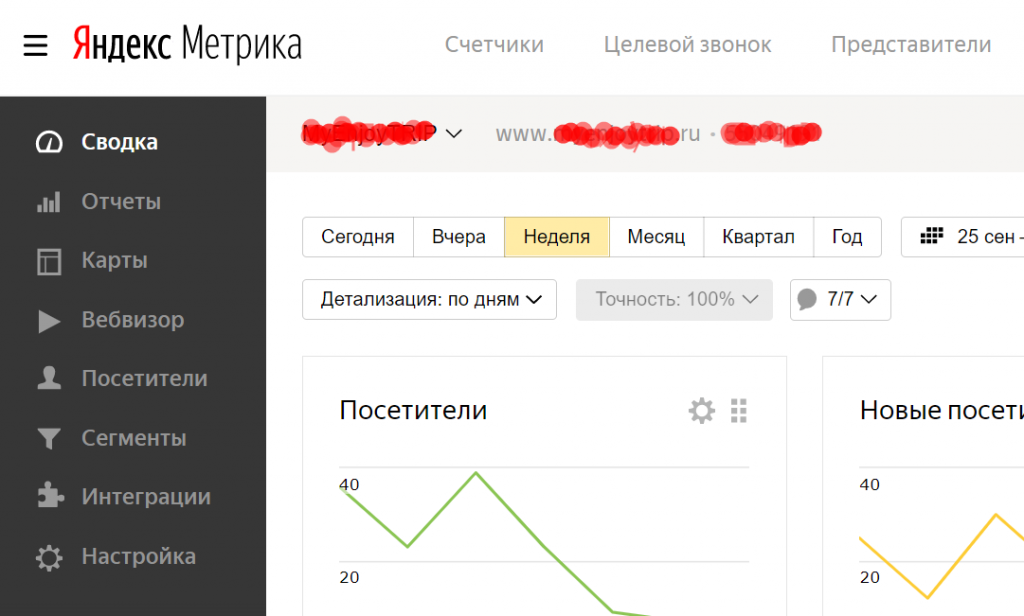Open Целевой звонок top link

point(687,44)
